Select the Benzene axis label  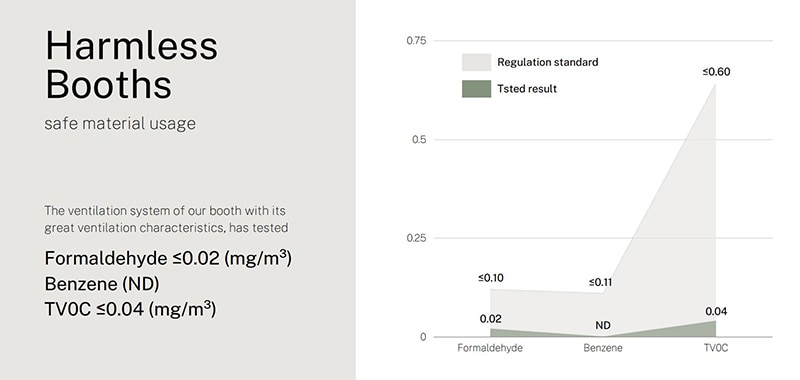(603, 348)
